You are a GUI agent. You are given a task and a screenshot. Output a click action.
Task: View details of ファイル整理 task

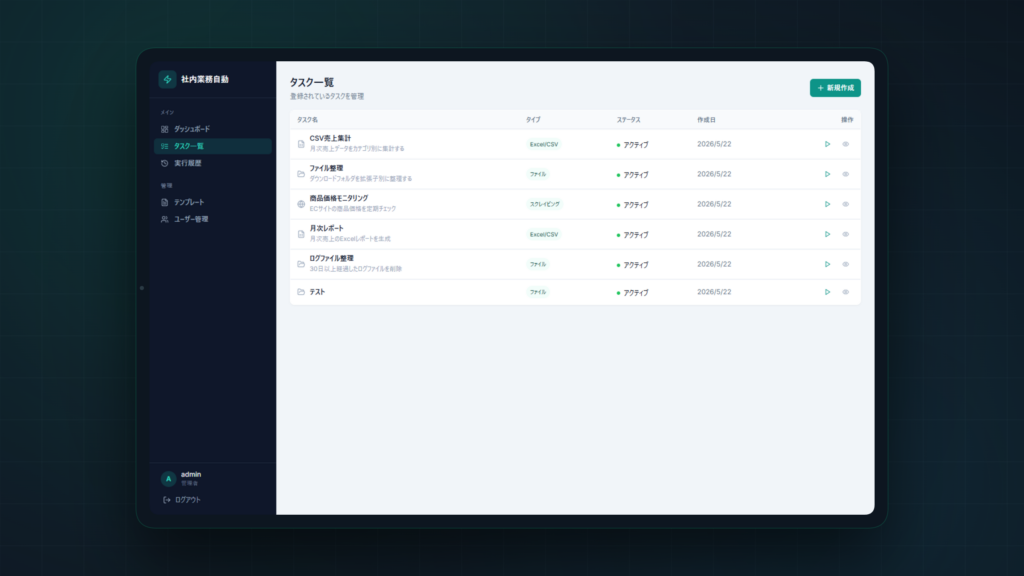846,174
